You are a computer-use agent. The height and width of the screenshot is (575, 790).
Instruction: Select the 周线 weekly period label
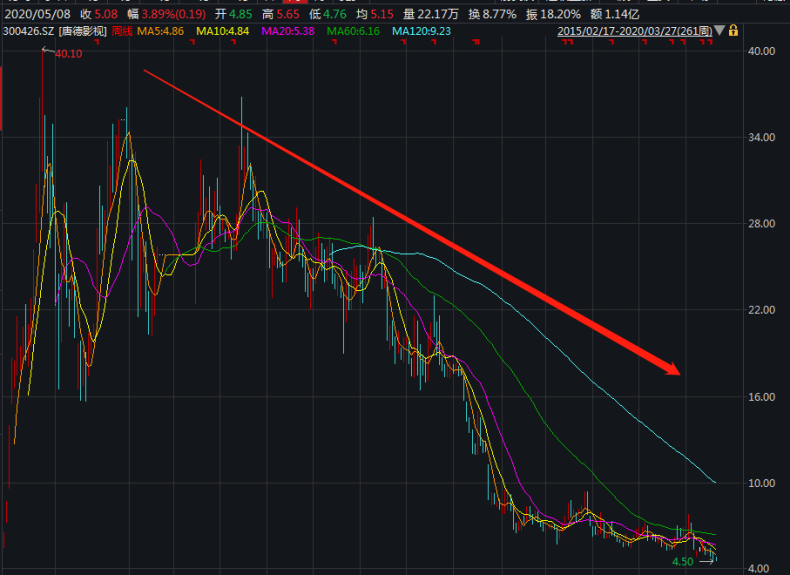(121, 31)
